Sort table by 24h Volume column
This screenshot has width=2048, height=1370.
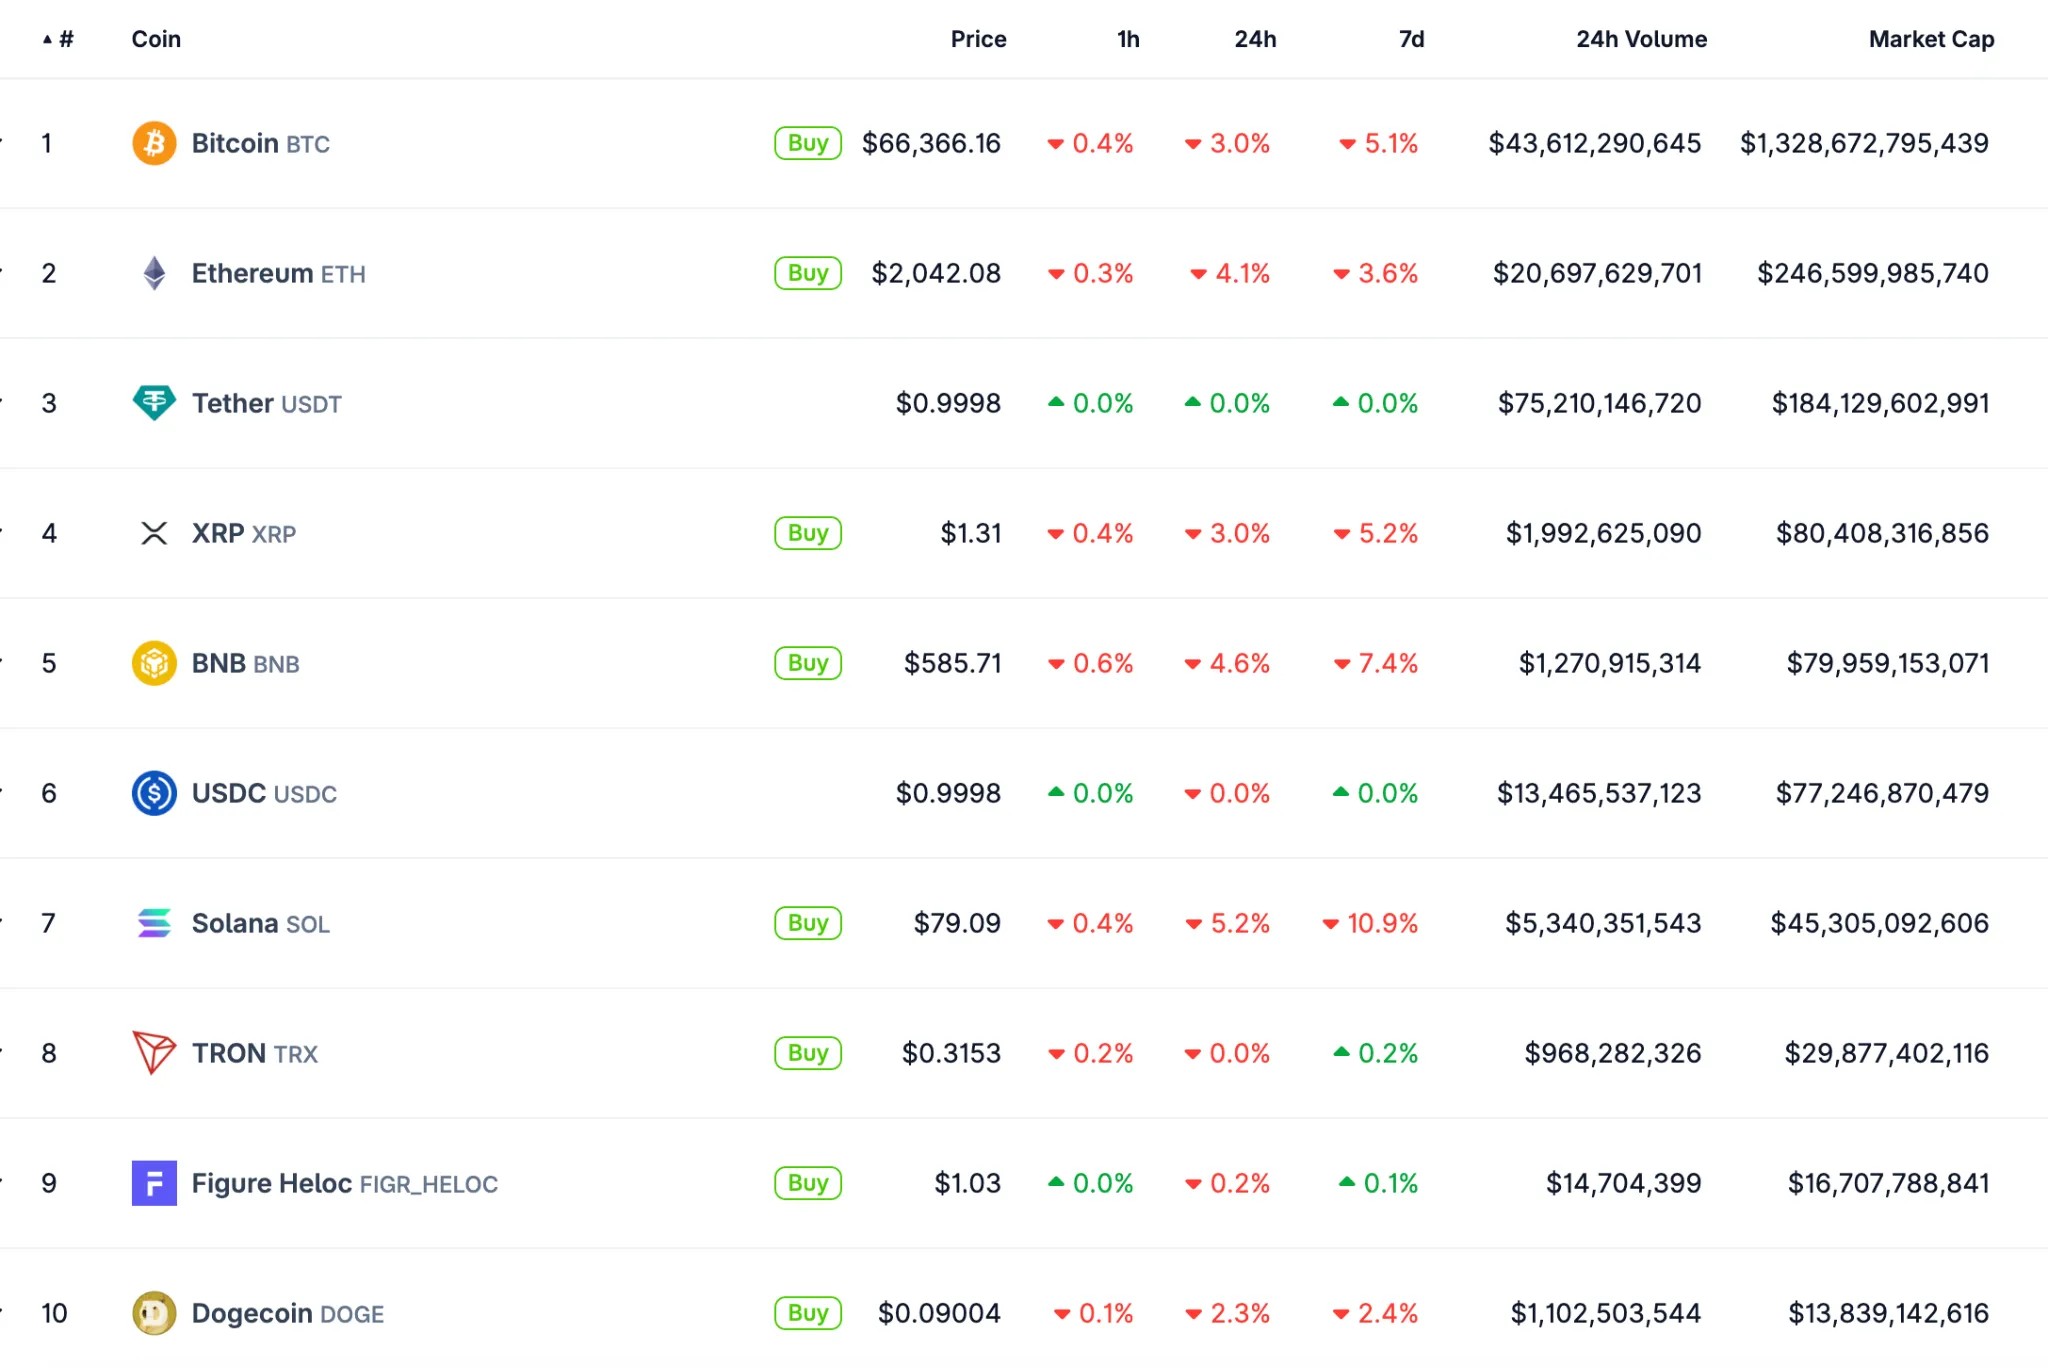pyautogui.click(x=1641, y=39)
